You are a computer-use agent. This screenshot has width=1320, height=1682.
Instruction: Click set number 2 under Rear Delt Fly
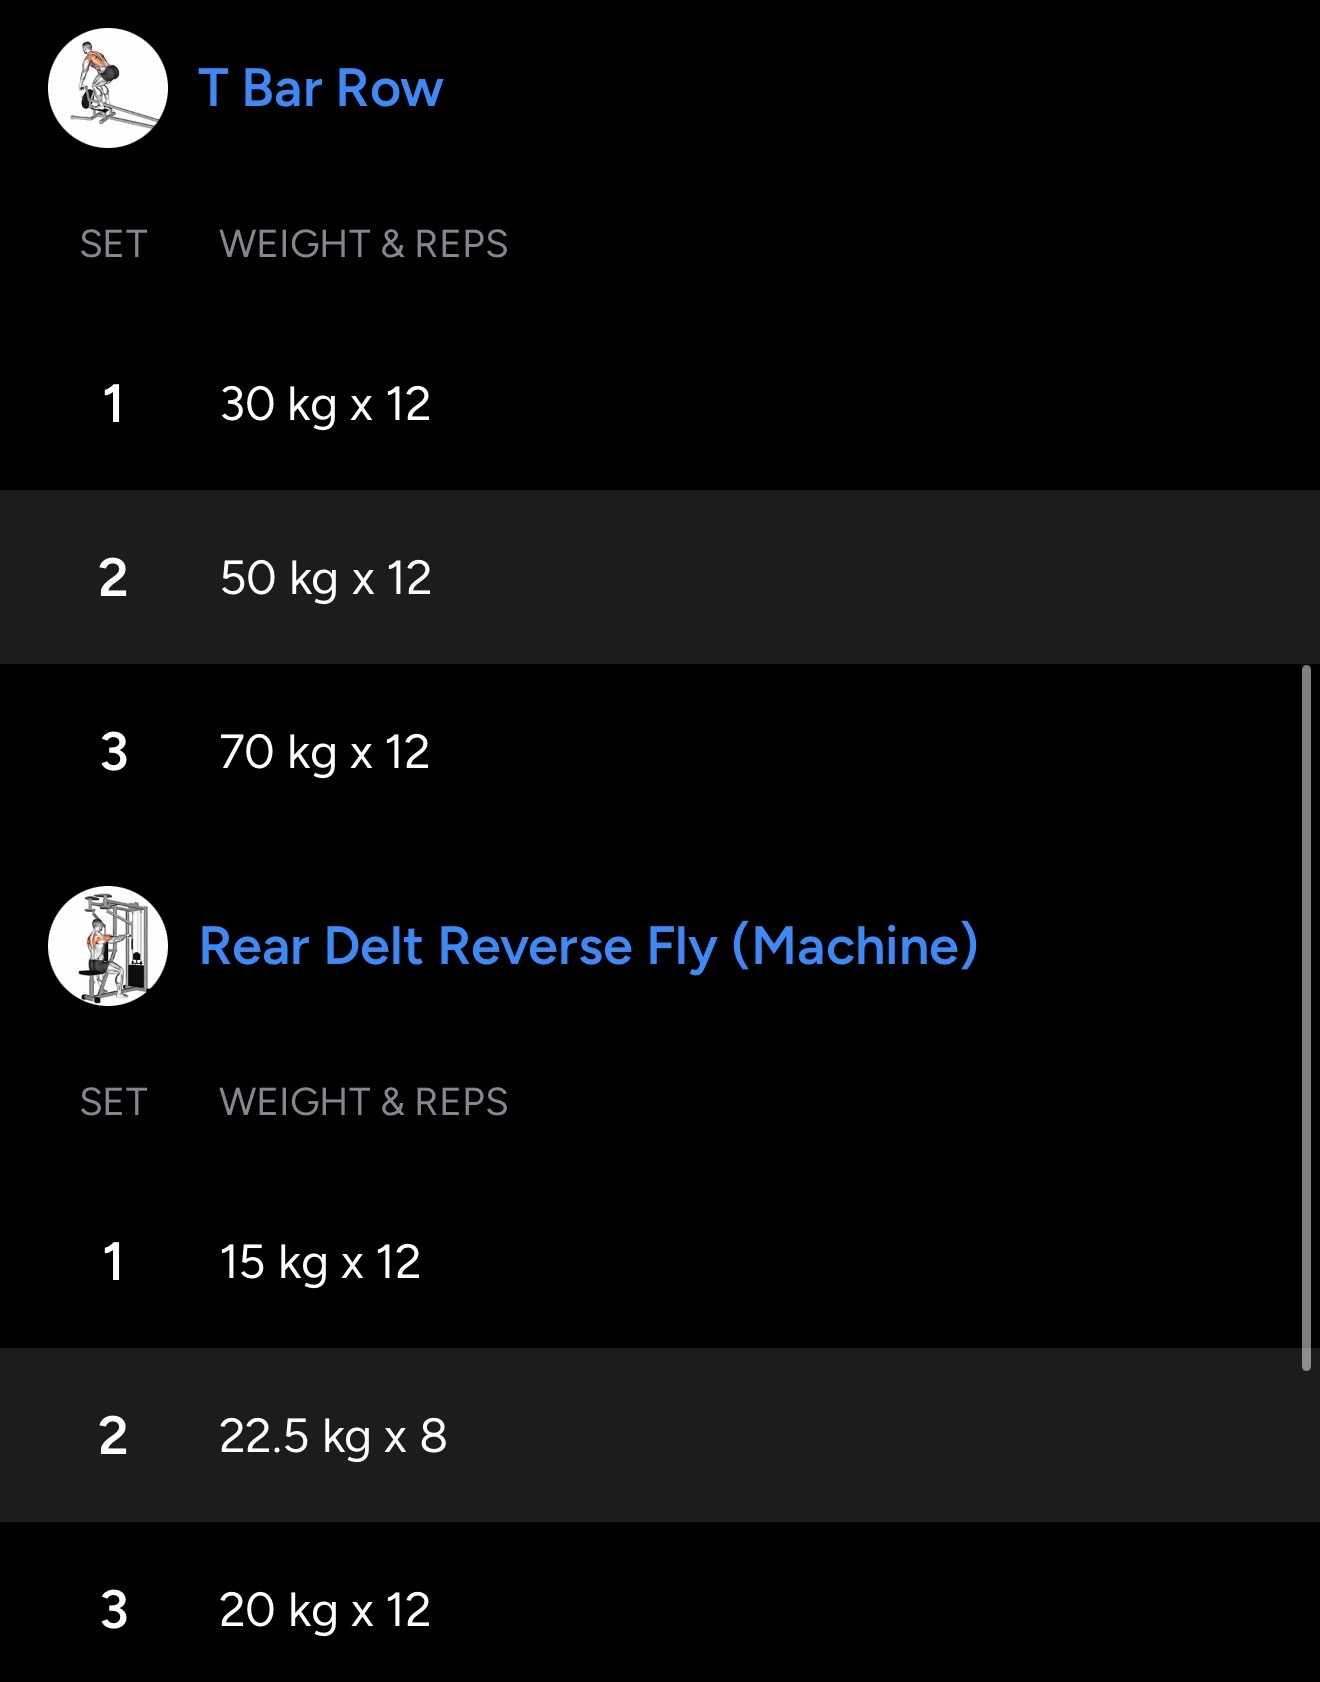(x=113, y=1436)
